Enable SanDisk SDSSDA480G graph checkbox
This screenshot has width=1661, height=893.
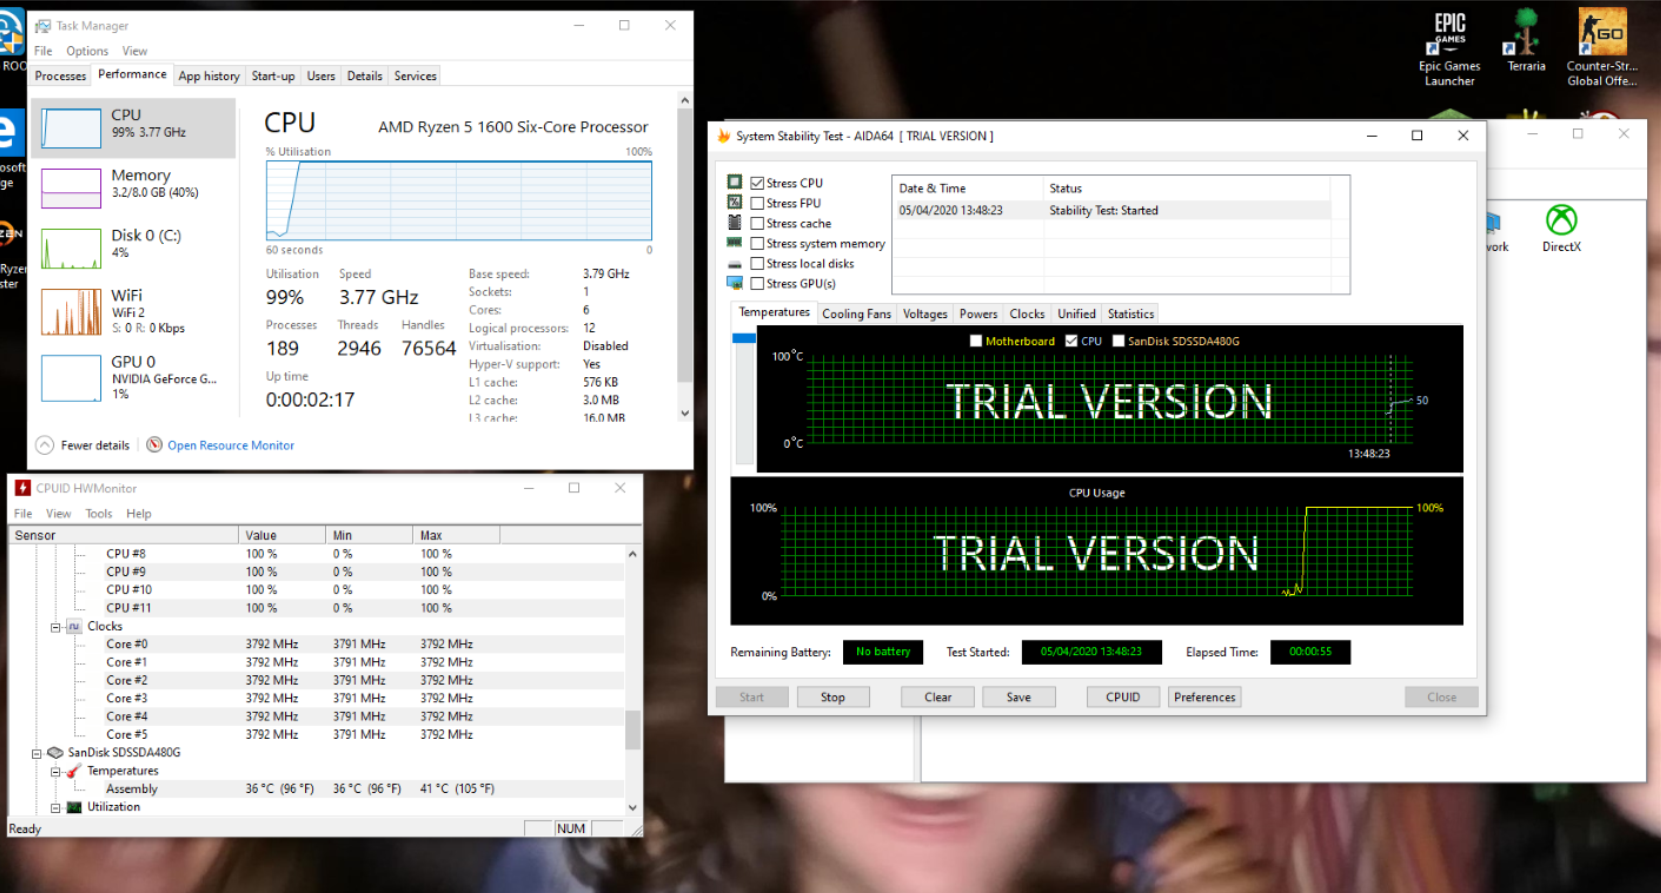click(1118, 341)
